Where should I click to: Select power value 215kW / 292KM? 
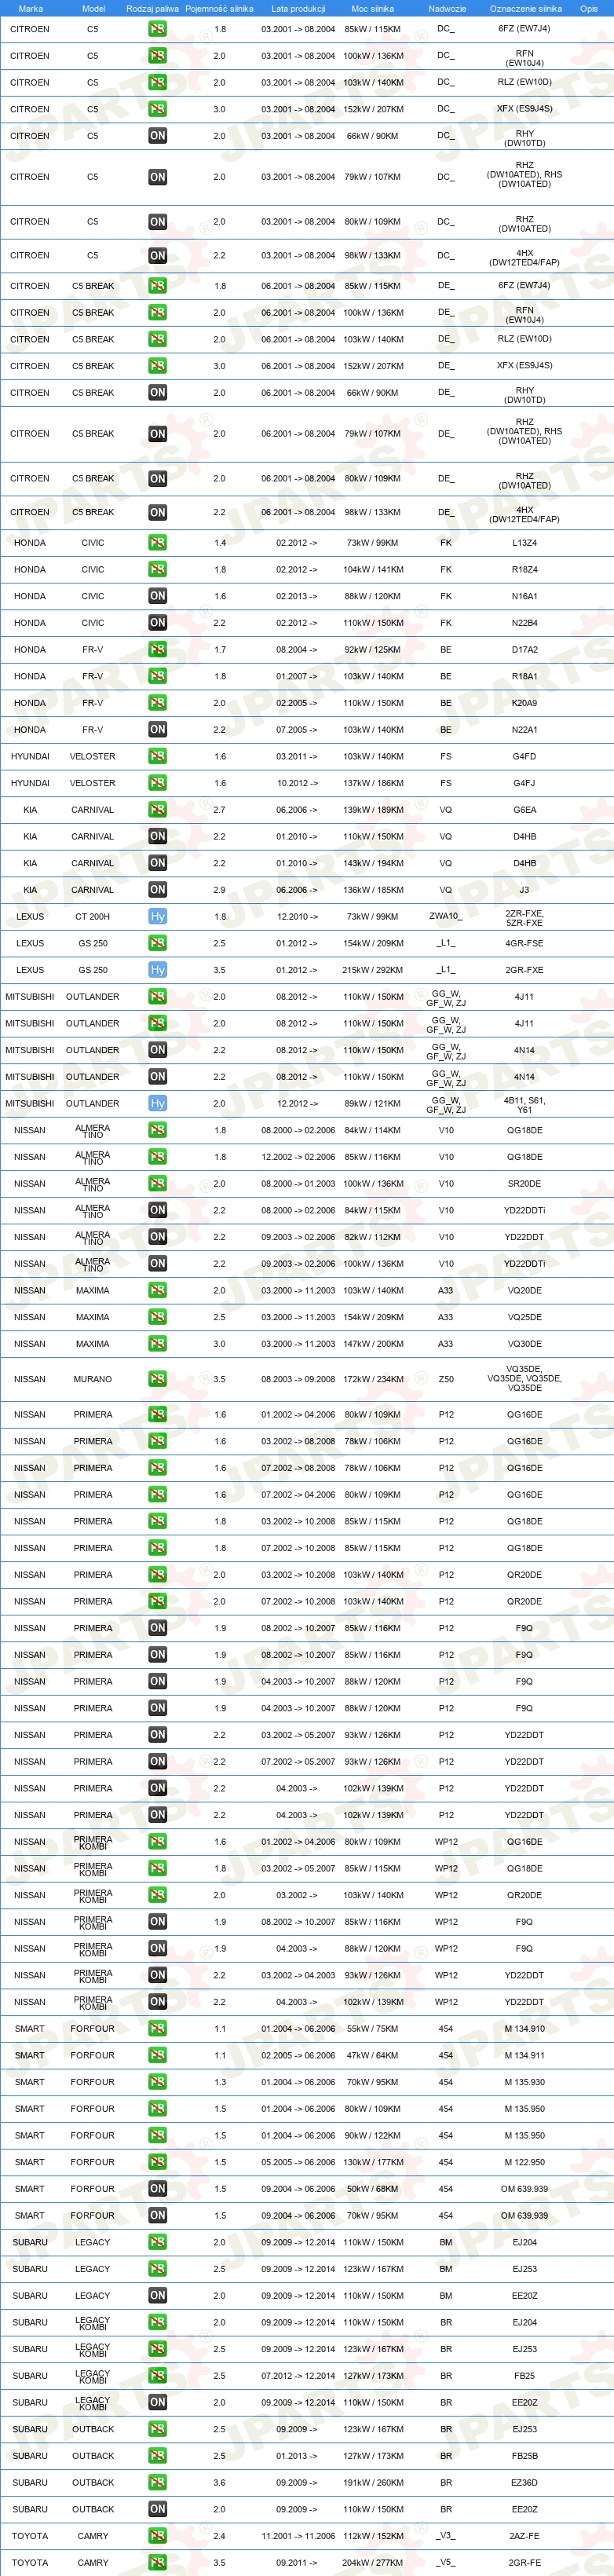pyautogui.click(x=372, y=970)
